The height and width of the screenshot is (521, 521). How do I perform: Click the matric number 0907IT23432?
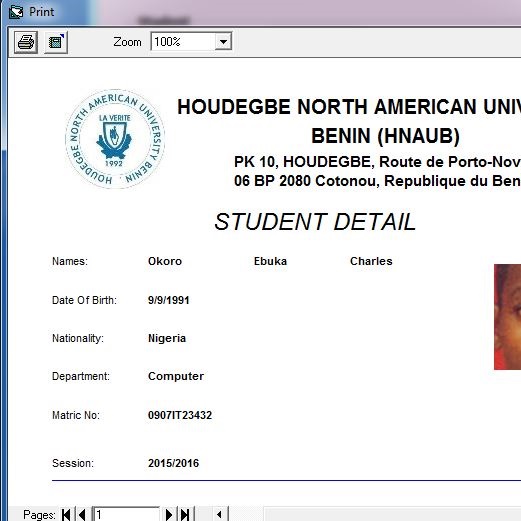[180, 415]
